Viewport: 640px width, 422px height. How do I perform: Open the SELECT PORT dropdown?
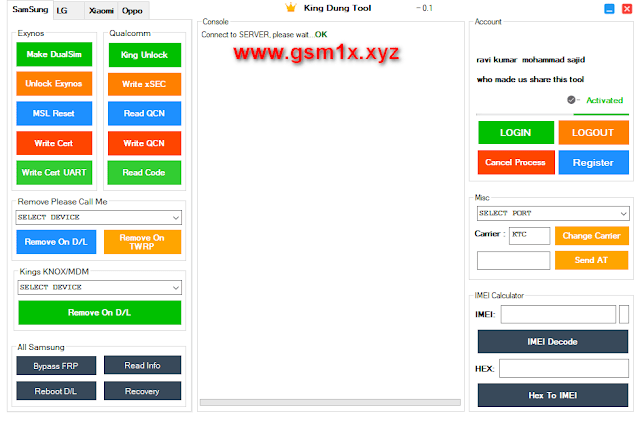(553, 213)
